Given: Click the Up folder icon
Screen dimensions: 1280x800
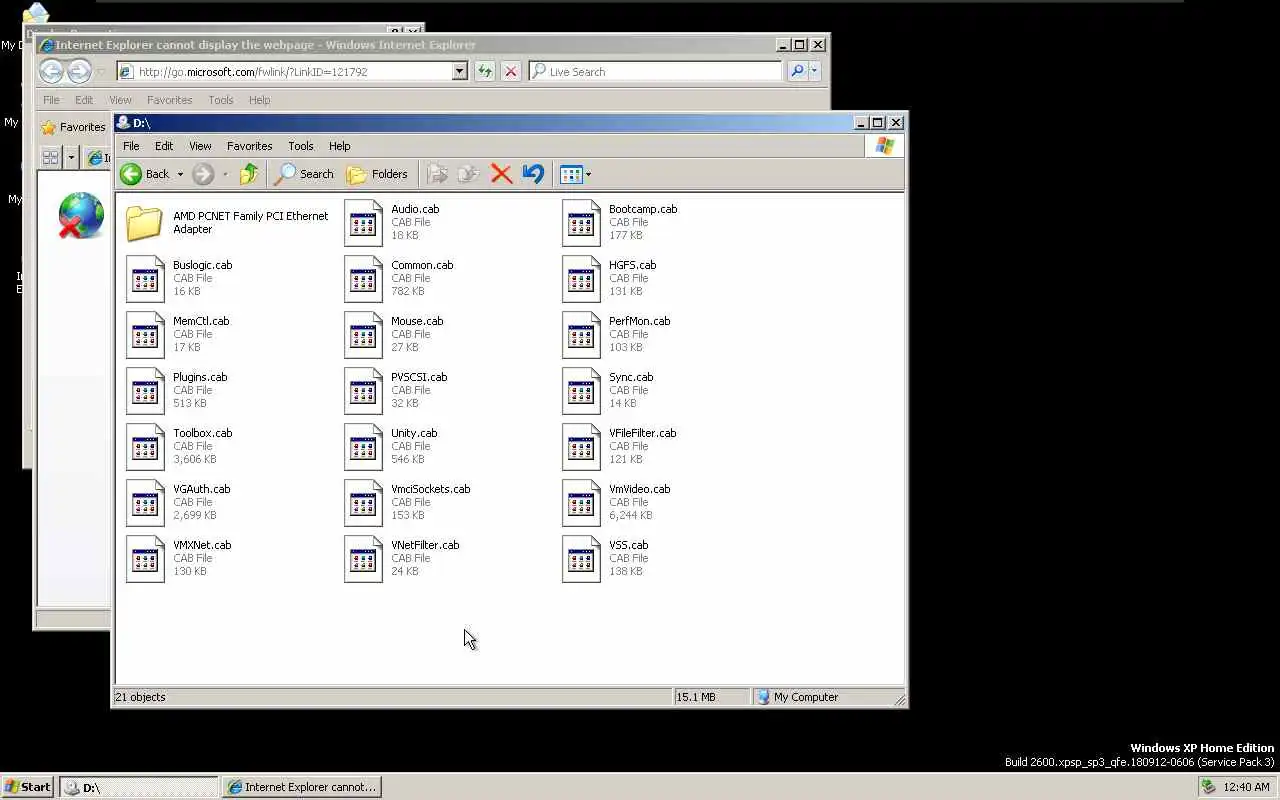Looking at the screenshot, I should pyautogui.click(x=249, y=174).
